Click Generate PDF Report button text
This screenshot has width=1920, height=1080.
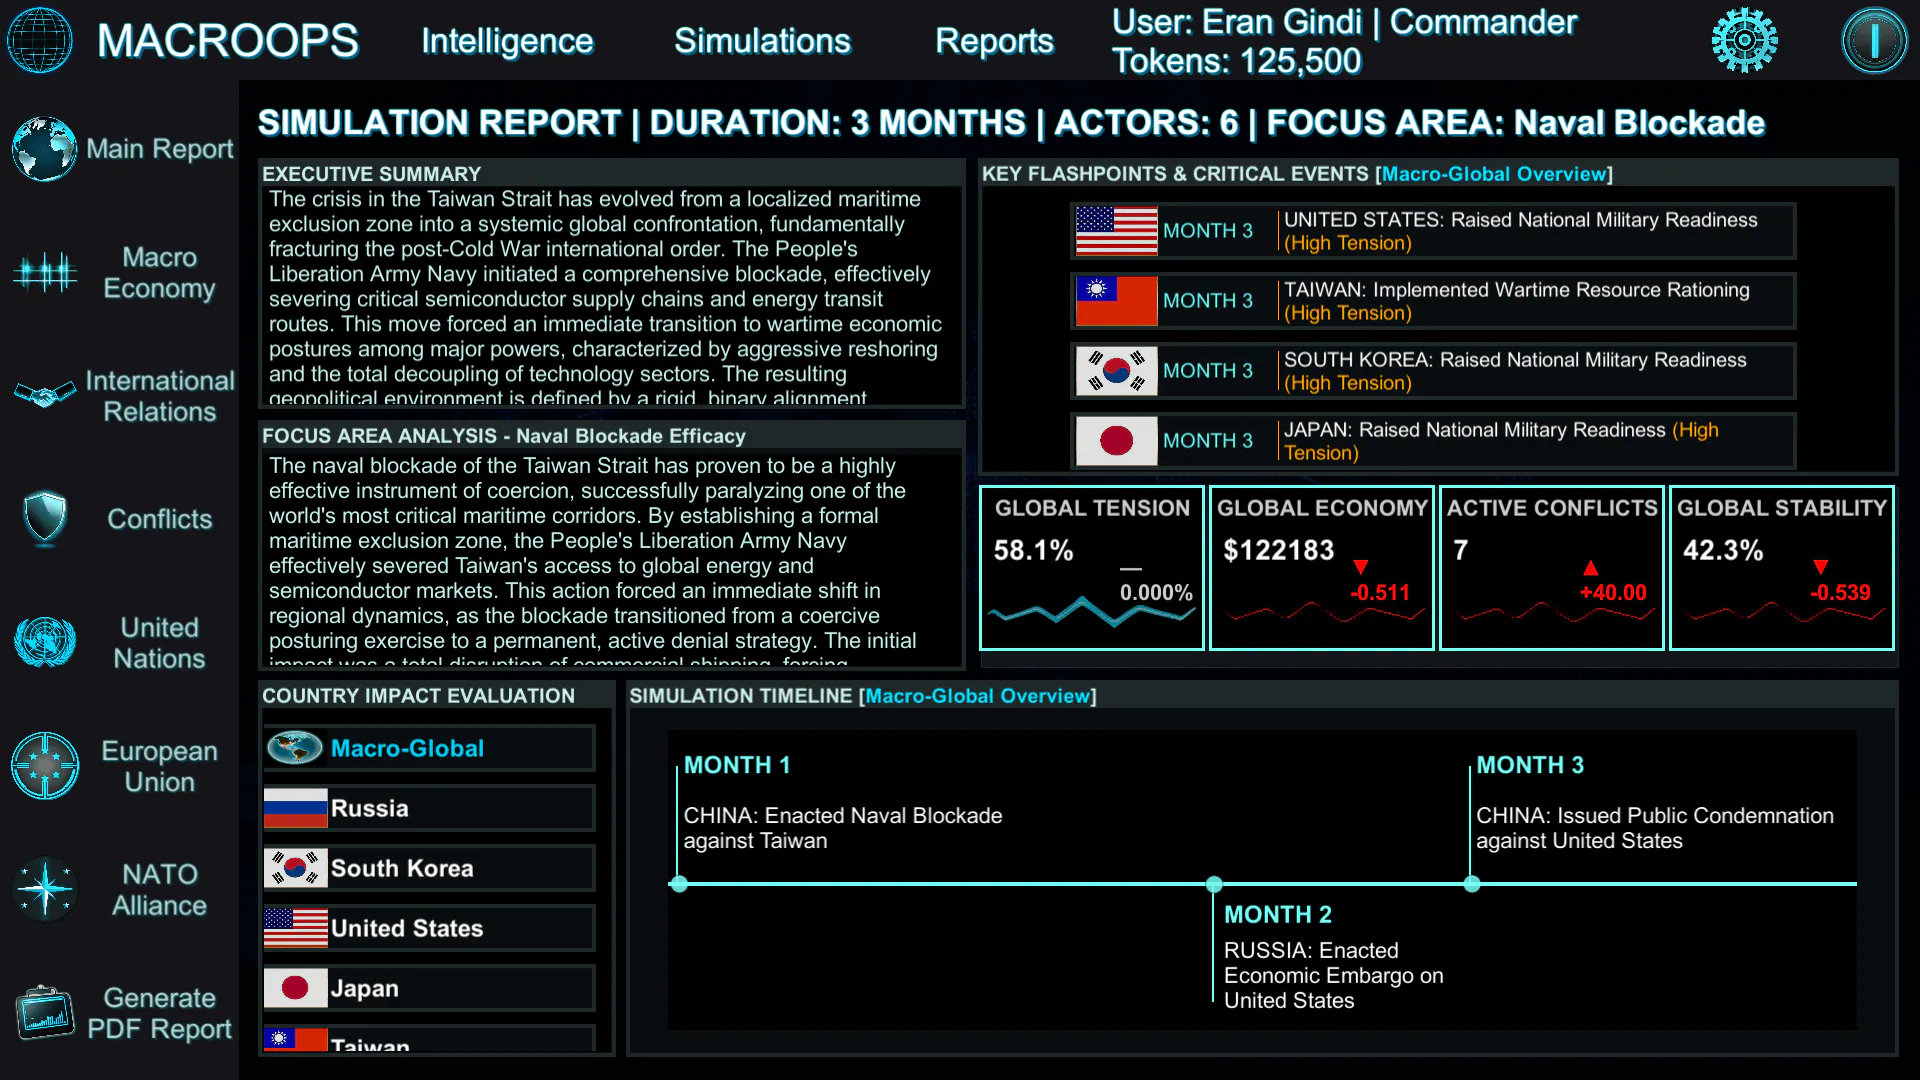click(x=159, y=1013)
